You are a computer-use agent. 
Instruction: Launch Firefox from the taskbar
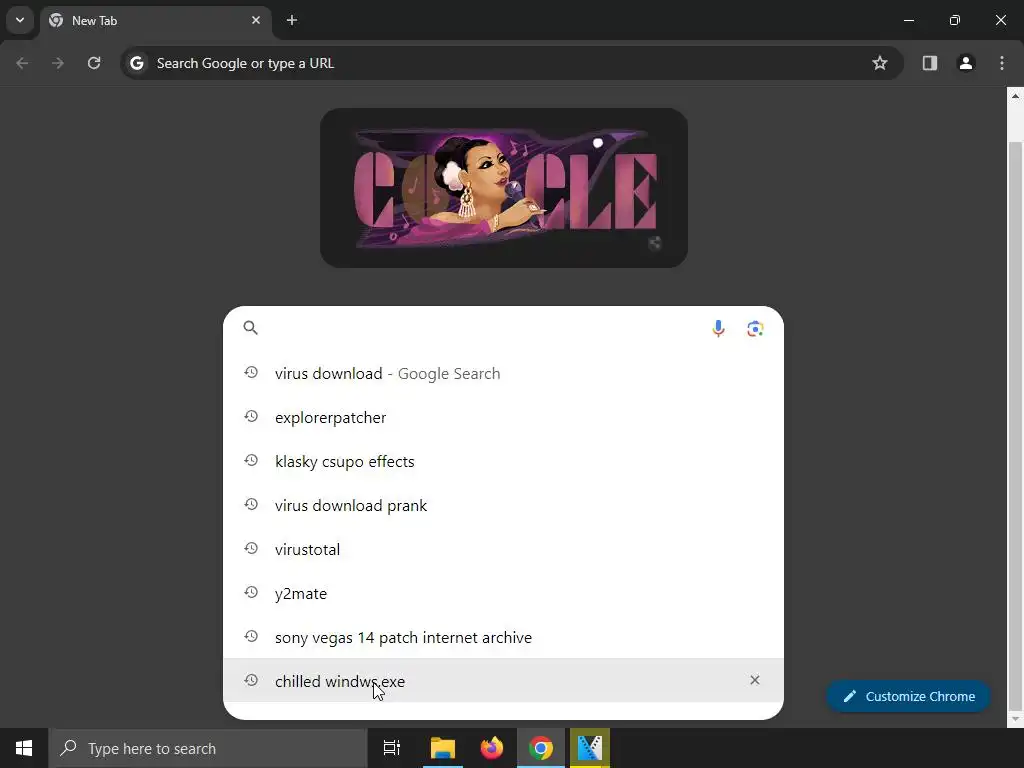[x=492, y=748]
